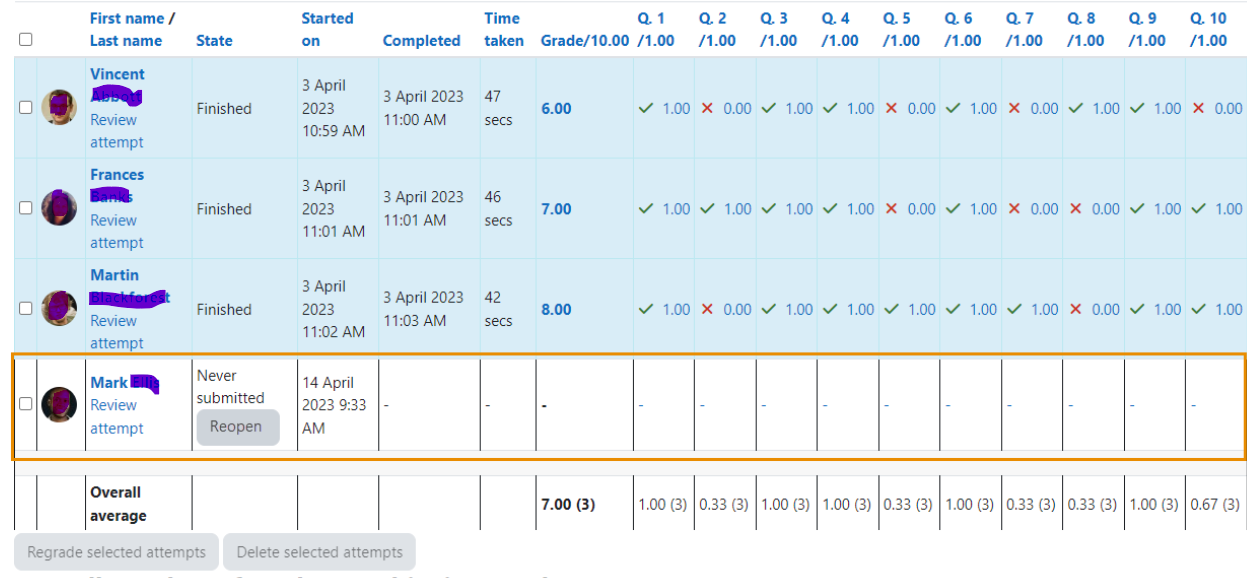Image resolution: width=1247 pixels, height=578 pixels.
Task: Check the box beside Martin's attempt row
Action: 26,309
